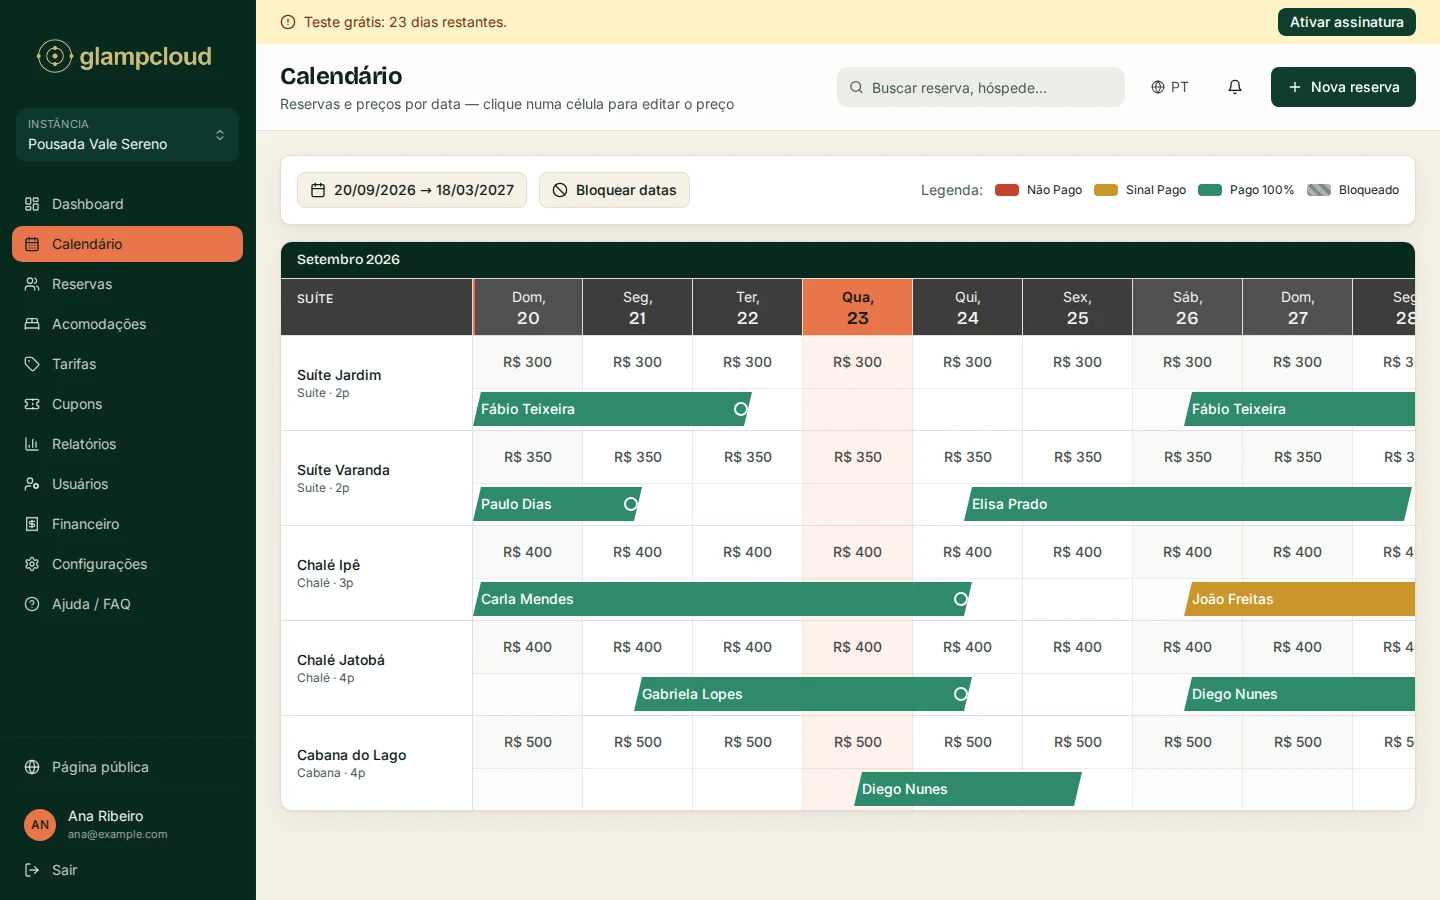This screenshot has width=1440, height=900.
Task: Click the info icon in trial banner
Action: click(288, 22)
